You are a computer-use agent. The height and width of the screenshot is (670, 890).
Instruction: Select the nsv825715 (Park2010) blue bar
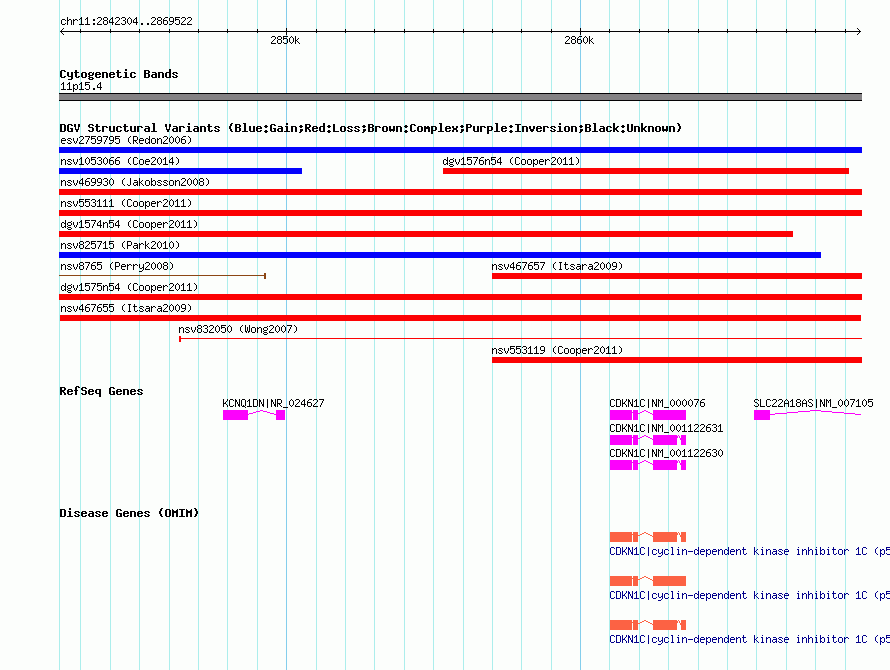(440, 255)
